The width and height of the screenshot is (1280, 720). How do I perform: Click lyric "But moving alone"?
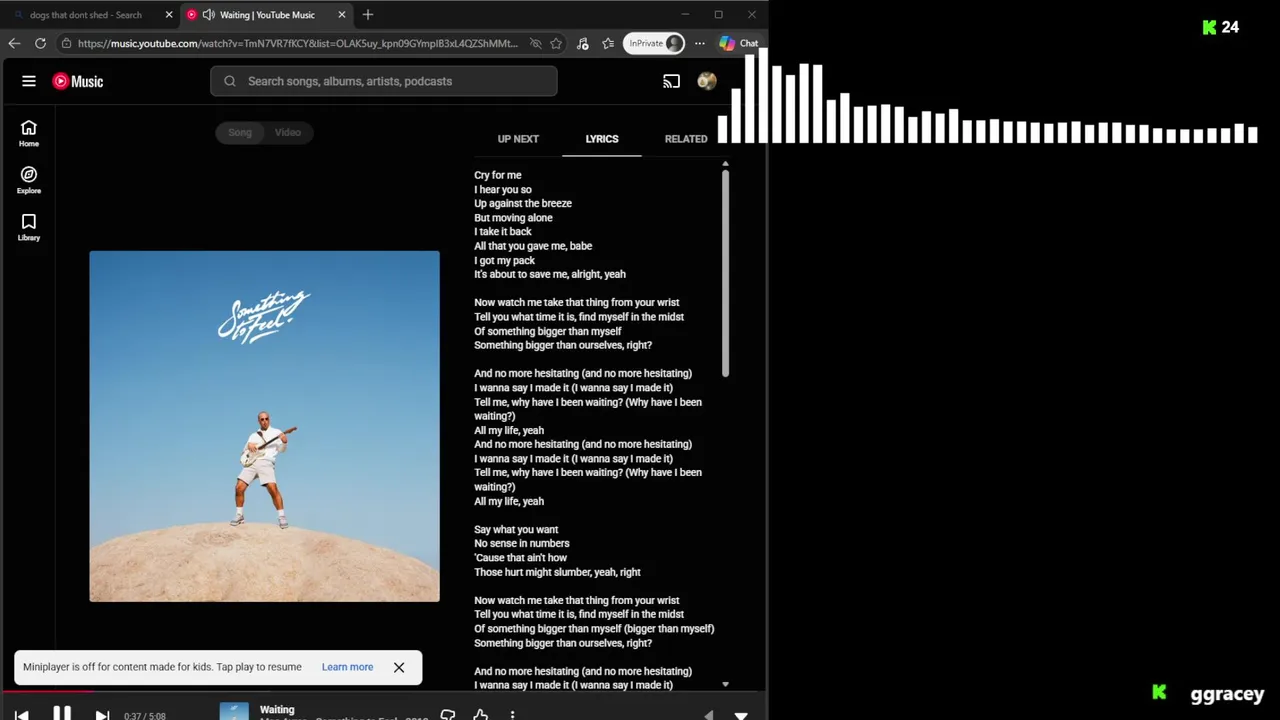click(x=513, y=218)
